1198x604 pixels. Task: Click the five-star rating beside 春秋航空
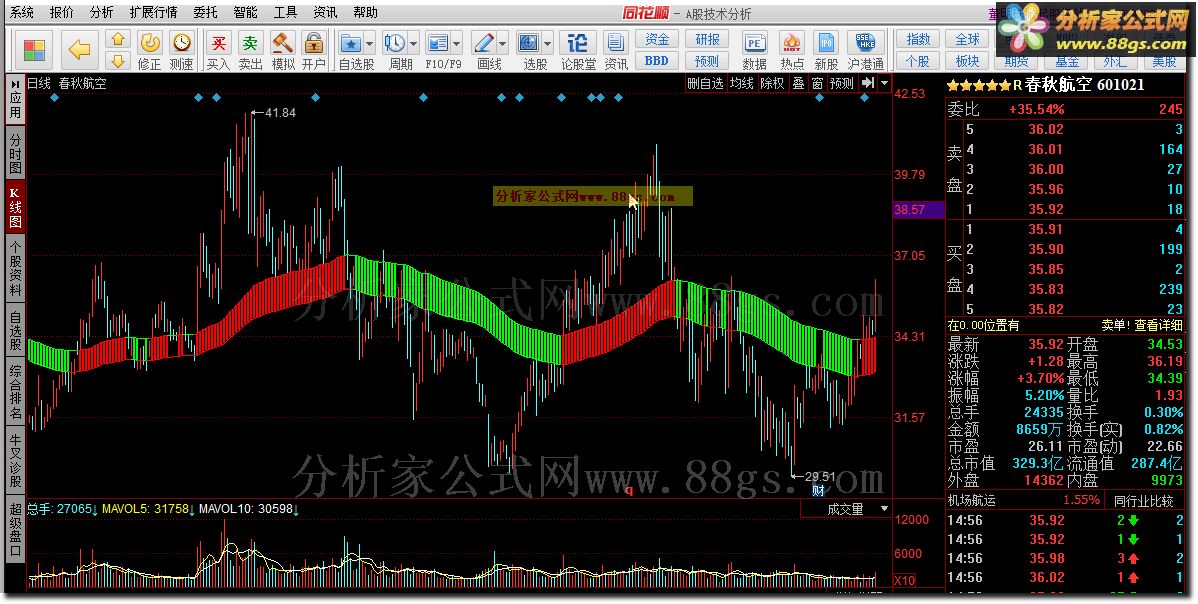coord(979,86)
